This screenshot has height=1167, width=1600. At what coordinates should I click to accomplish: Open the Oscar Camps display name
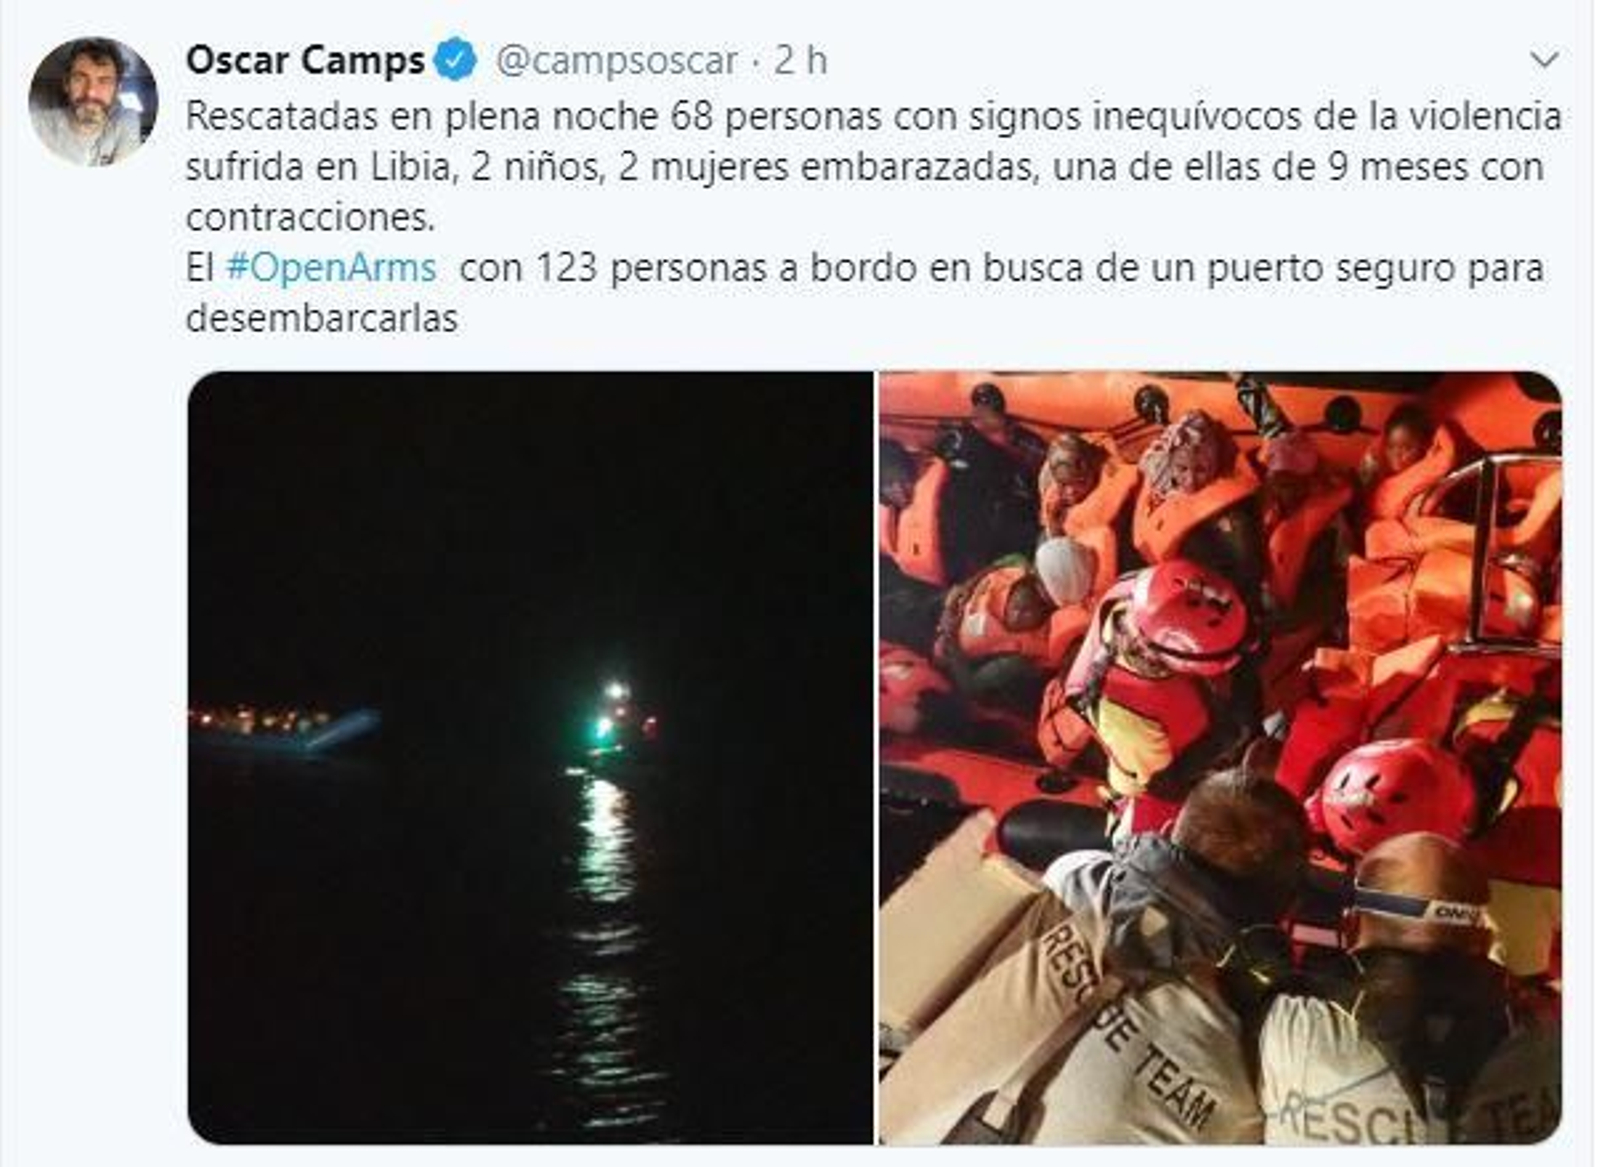point(306,61)
